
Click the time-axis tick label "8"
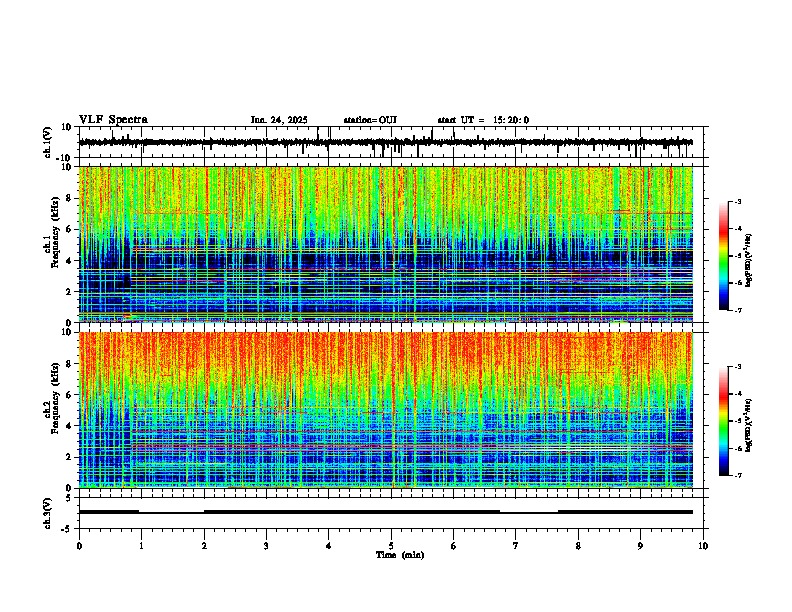pos(578,546)
